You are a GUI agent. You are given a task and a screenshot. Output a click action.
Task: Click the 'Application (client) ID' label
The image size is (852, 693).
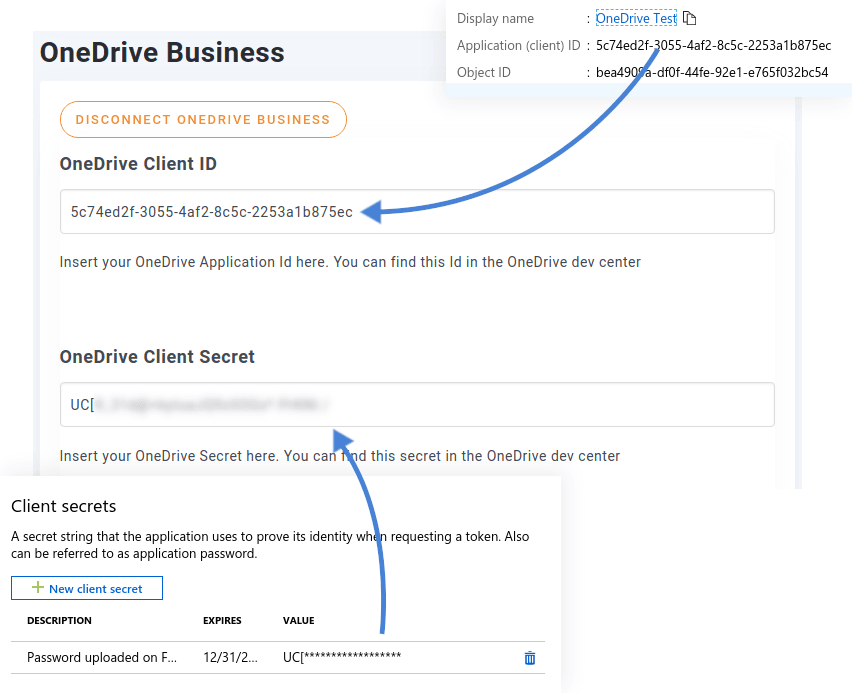(518, 46)
